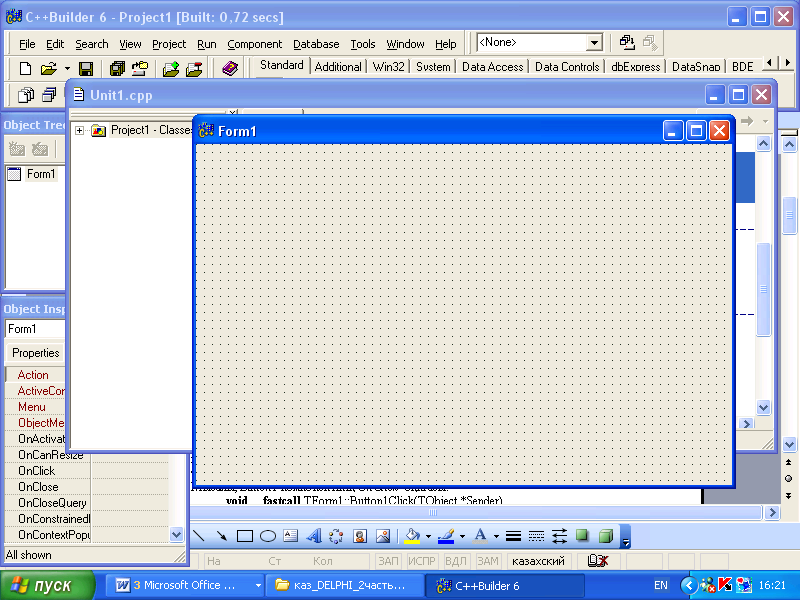The image size is (800, 600).
Task: Select Form1 in Object TreeView
Action: (x=41, y=174)
